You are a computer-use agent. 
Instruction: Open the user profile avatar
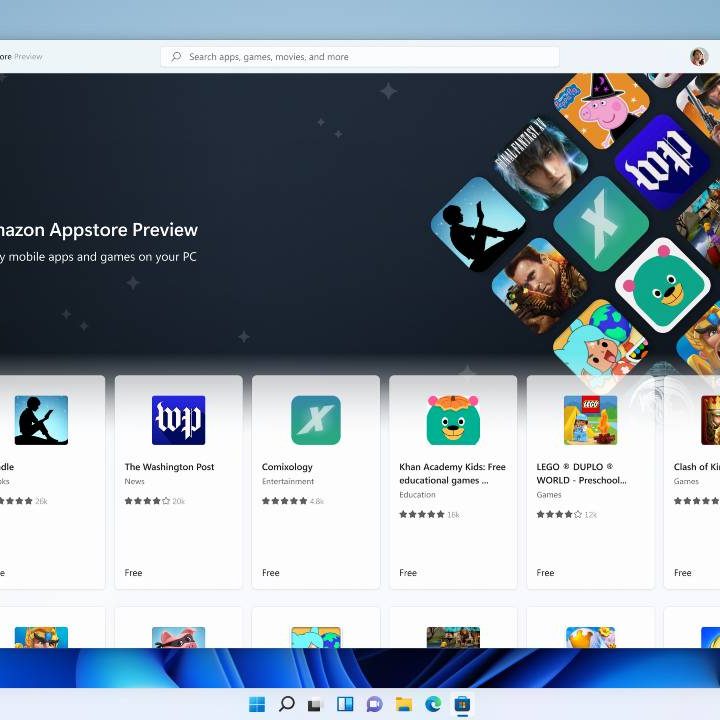[698, 56]
